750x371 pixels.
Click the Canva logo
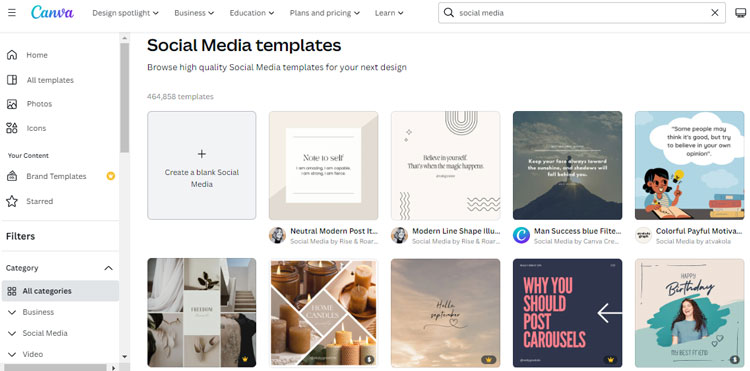(x=52, y=12)
